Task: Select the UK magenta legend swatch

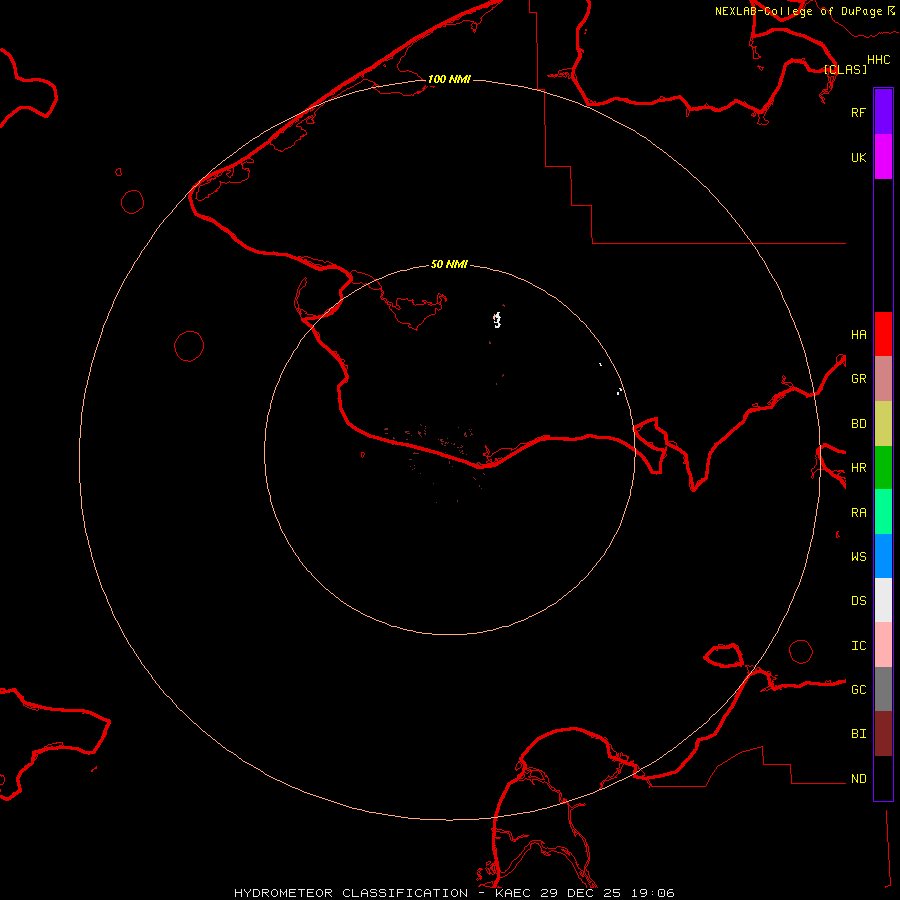Action: [883, 157]
